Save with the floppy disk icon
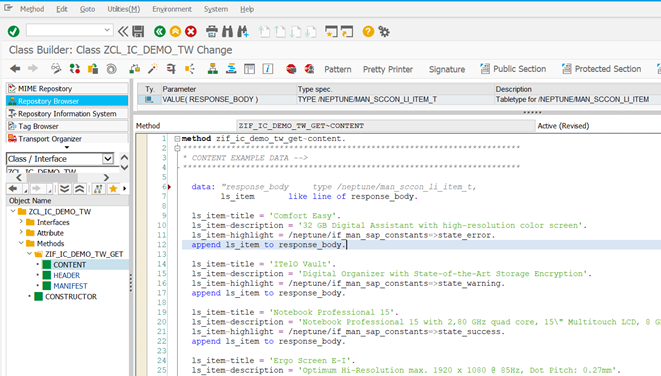 (x=138, y=31)
